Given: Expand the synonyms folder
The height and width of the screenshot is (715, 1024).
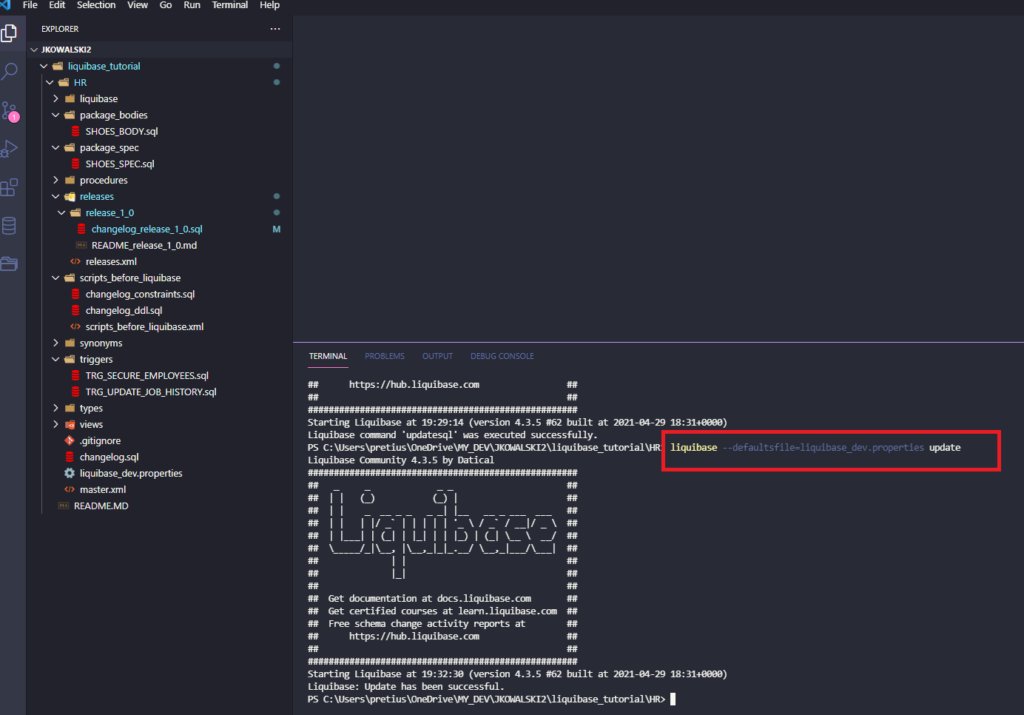Looking at the screenshot, I should click(56, 343).
